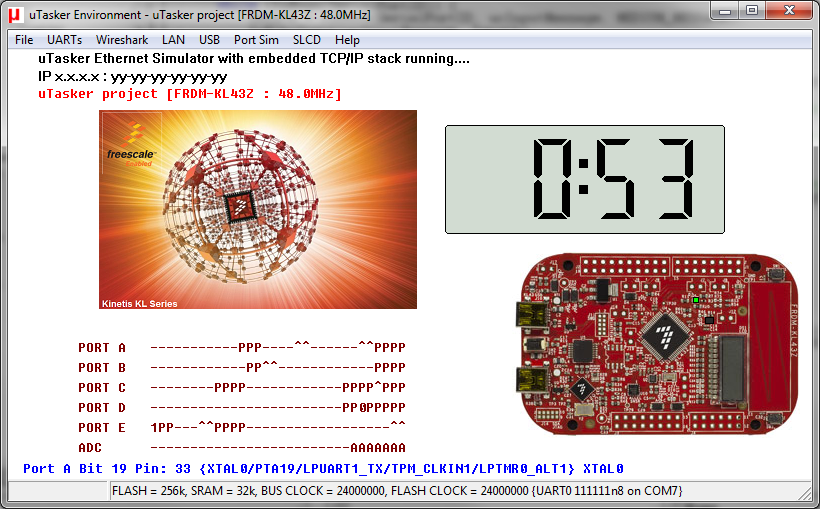
Task: Click the SLCD display showing 0:53
Action: [585, 179]
